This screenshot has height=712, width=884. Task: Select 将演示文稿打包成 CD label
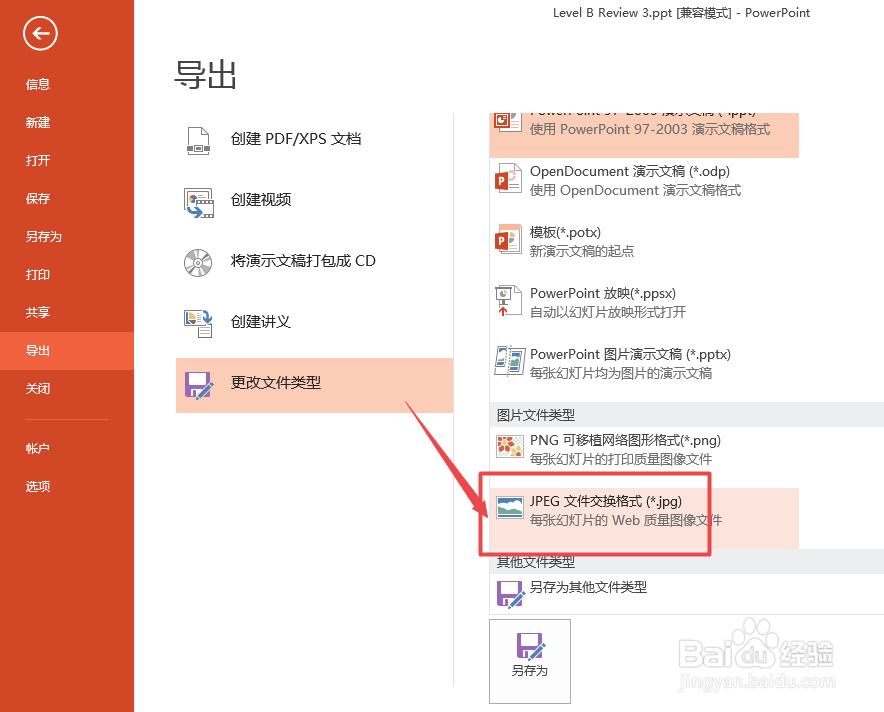tap(303, 260)
